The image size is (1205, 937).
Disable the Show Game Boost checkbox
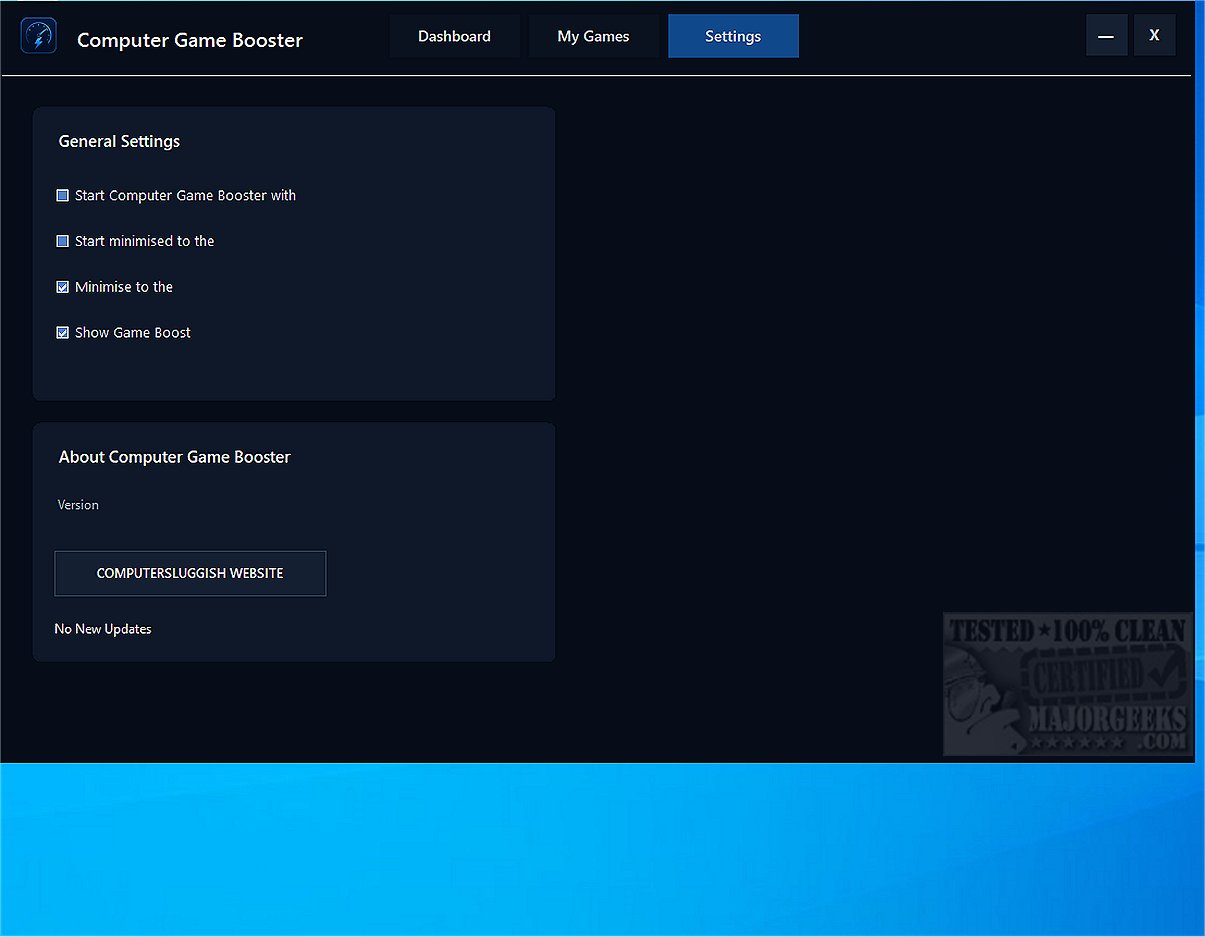click(63, 333)
